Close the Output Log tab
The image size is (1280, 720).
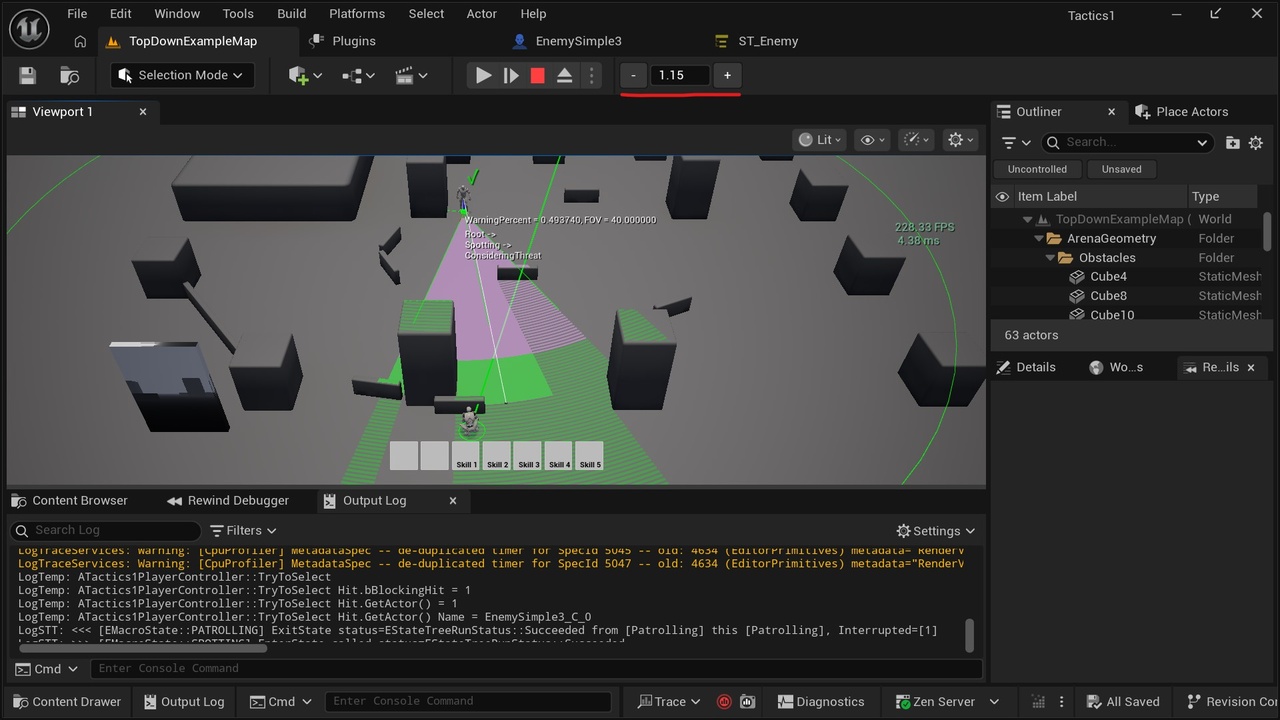tap(453, 501)
